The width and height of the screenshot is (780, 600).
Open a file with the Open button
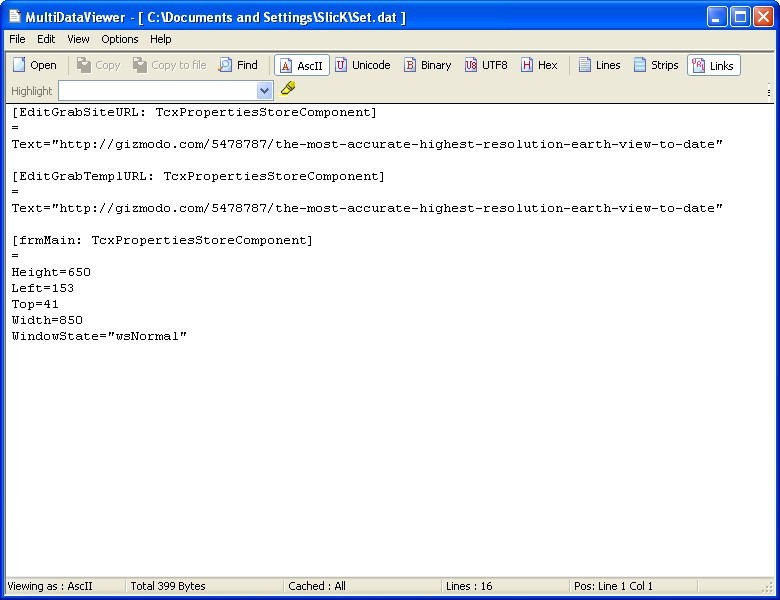(x=34, y=65)
